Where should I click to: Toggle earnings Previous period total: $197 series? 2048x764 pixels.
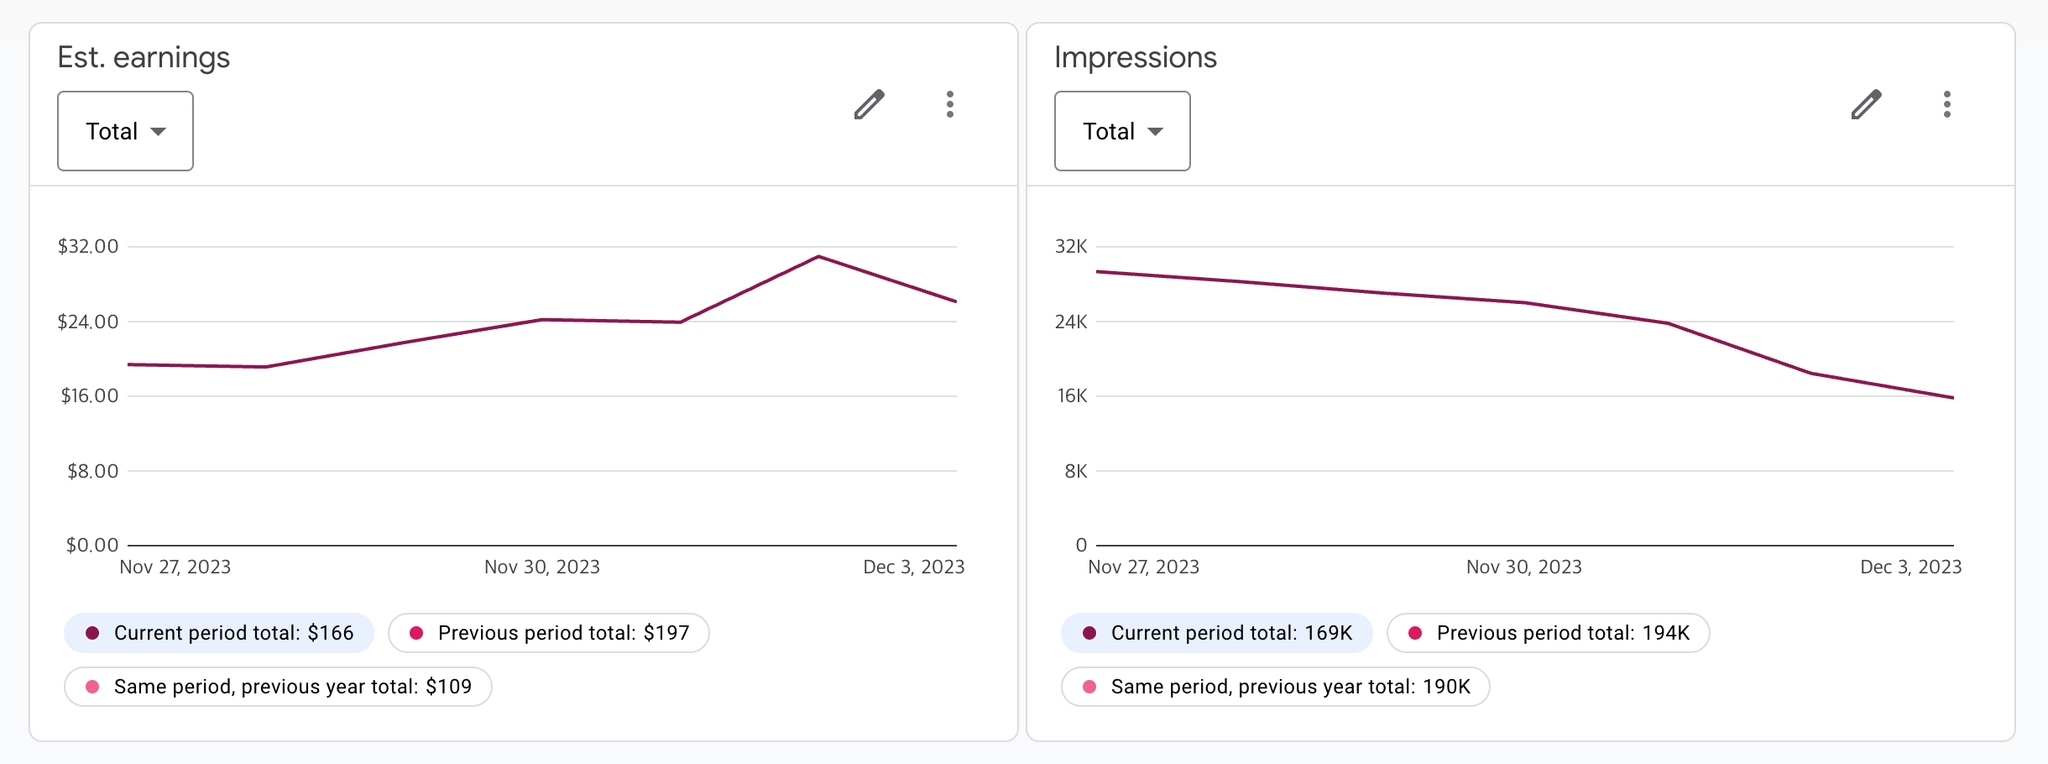point(548,633)
